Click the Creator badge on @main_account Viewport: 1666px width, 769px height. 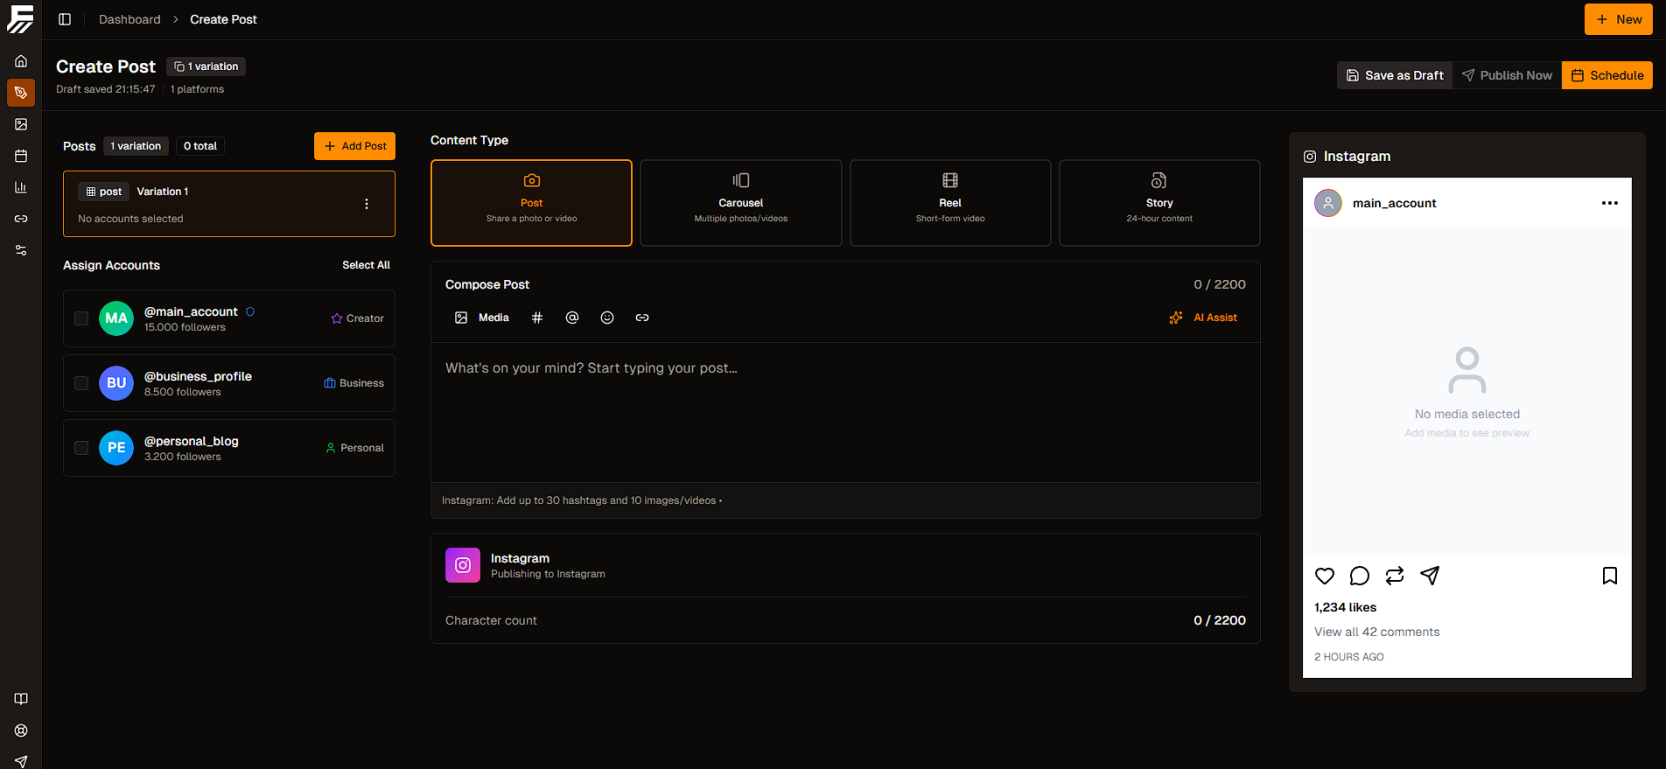click(357, 318)
